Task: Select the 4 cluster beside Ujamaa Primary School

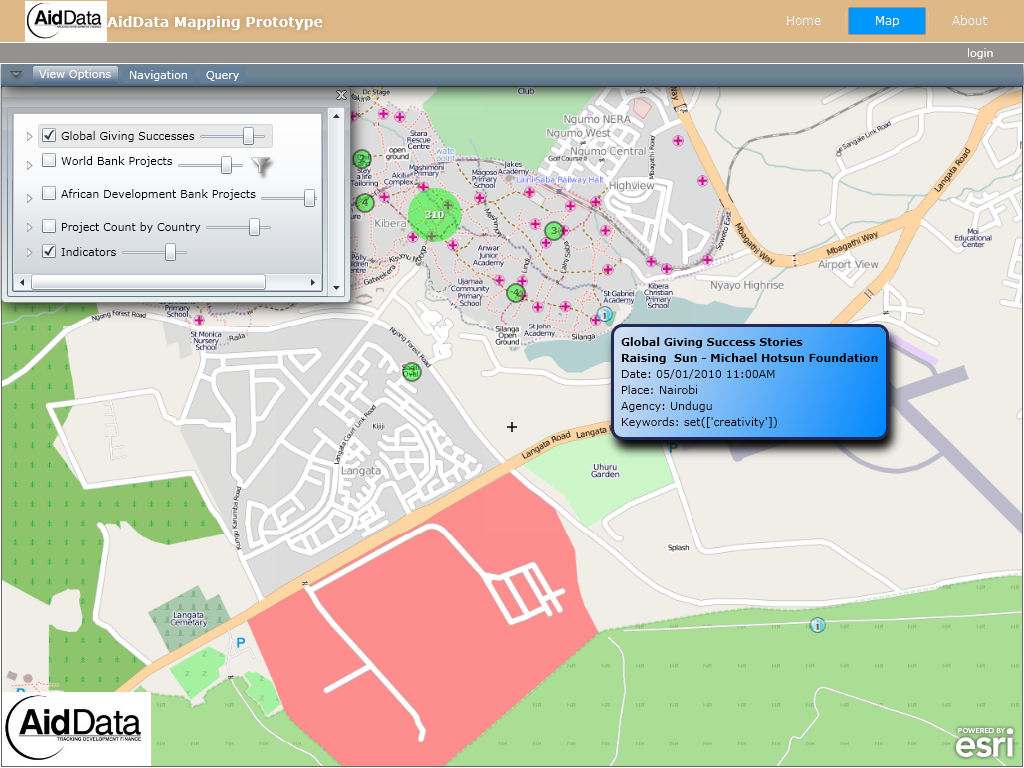Action: click(x=516, y=292)
